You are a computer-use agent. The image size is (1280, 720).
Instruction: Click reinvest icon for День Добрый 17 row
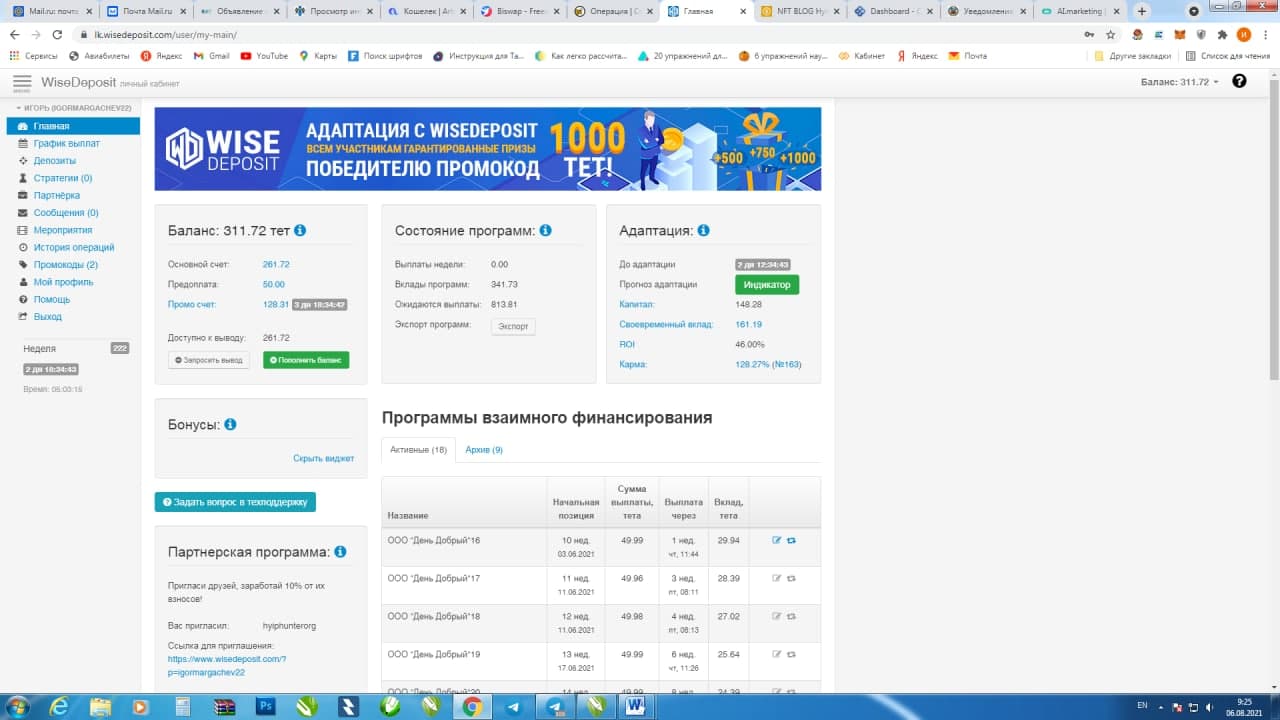[x=791, y=578]
